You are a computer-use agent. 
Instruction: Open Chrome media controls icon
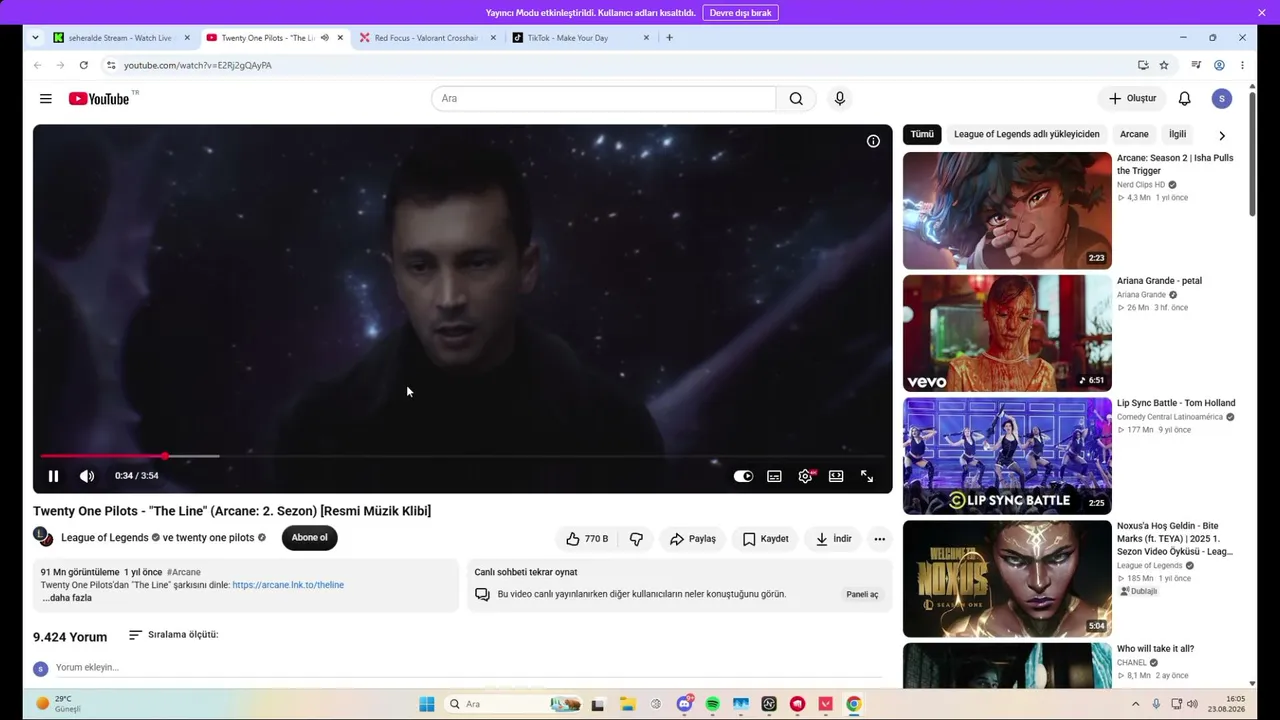pyautogui.click(x=1196, y=65)
